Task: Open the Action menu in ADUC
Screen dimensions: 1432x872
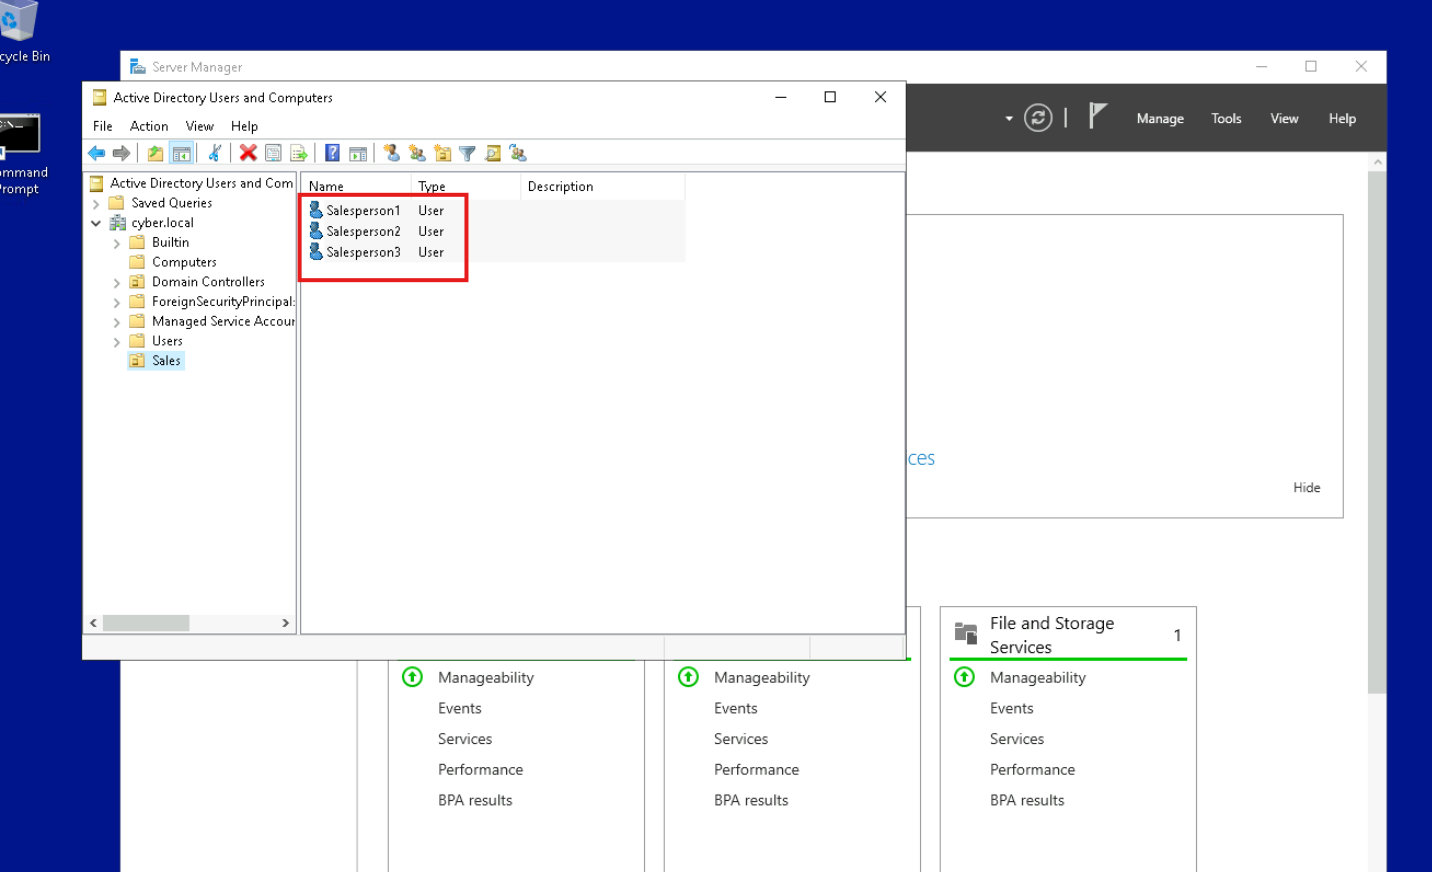Action: point(149,126)
